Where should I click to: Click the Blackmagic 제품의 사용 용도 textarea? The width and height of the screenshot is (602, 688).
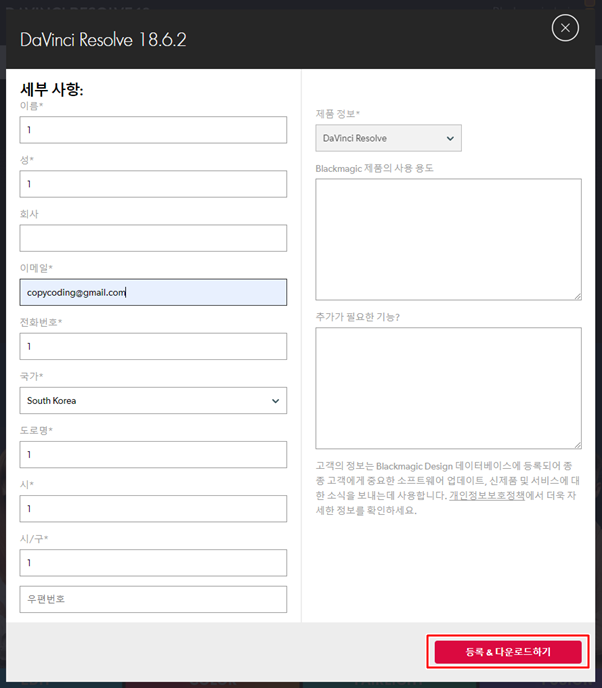(448, 240)
